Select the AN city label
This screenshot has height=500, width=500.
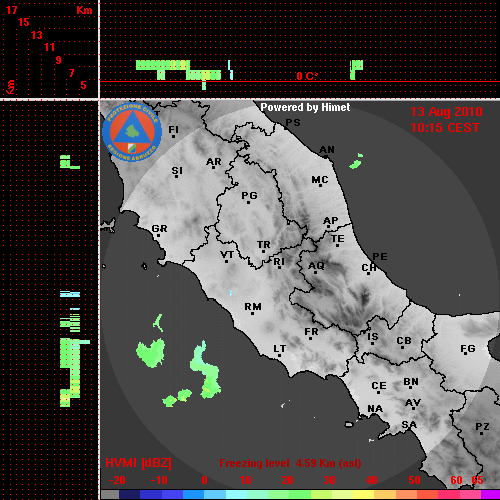pos(327,150)
